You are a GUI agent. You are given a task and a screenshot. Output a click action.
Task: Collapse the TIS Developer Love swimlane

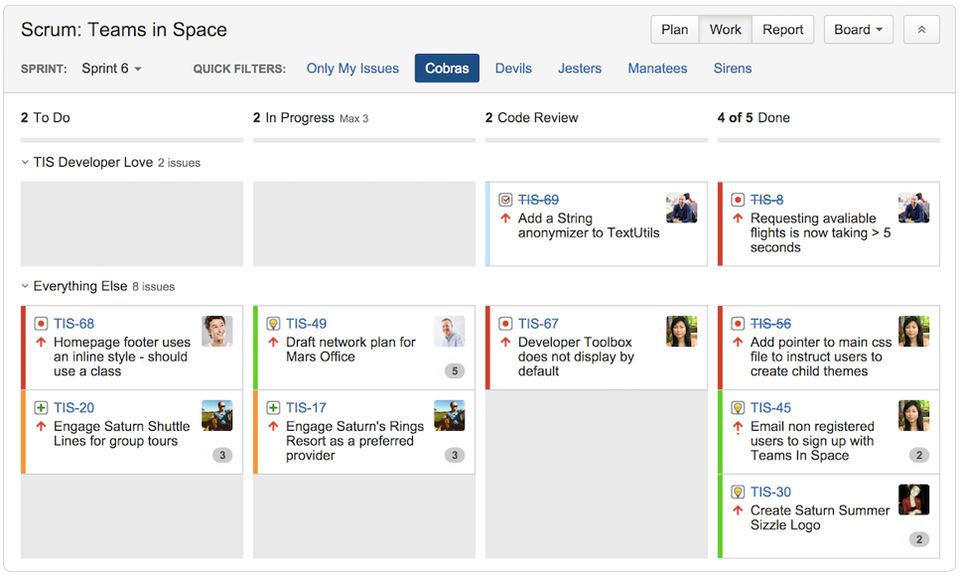click(25, 162)
